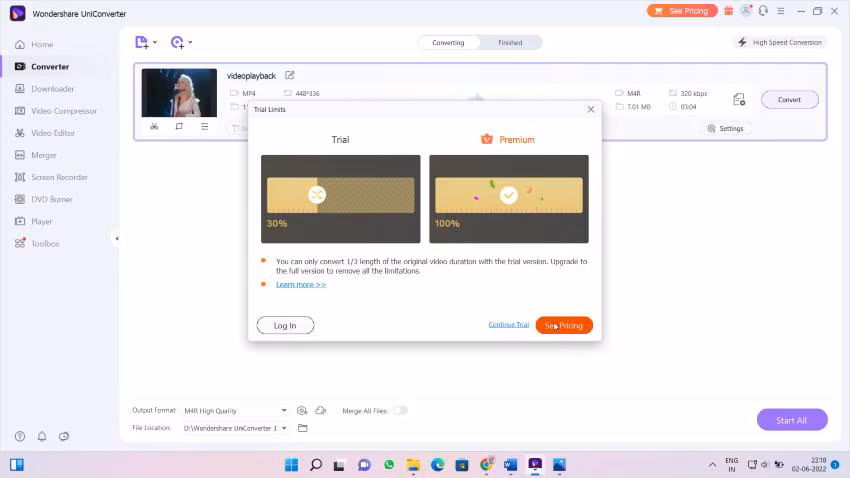Screen dimensions: 850x478
Task: Open the taskbar Search icon
Action: [x=315, y=465]
